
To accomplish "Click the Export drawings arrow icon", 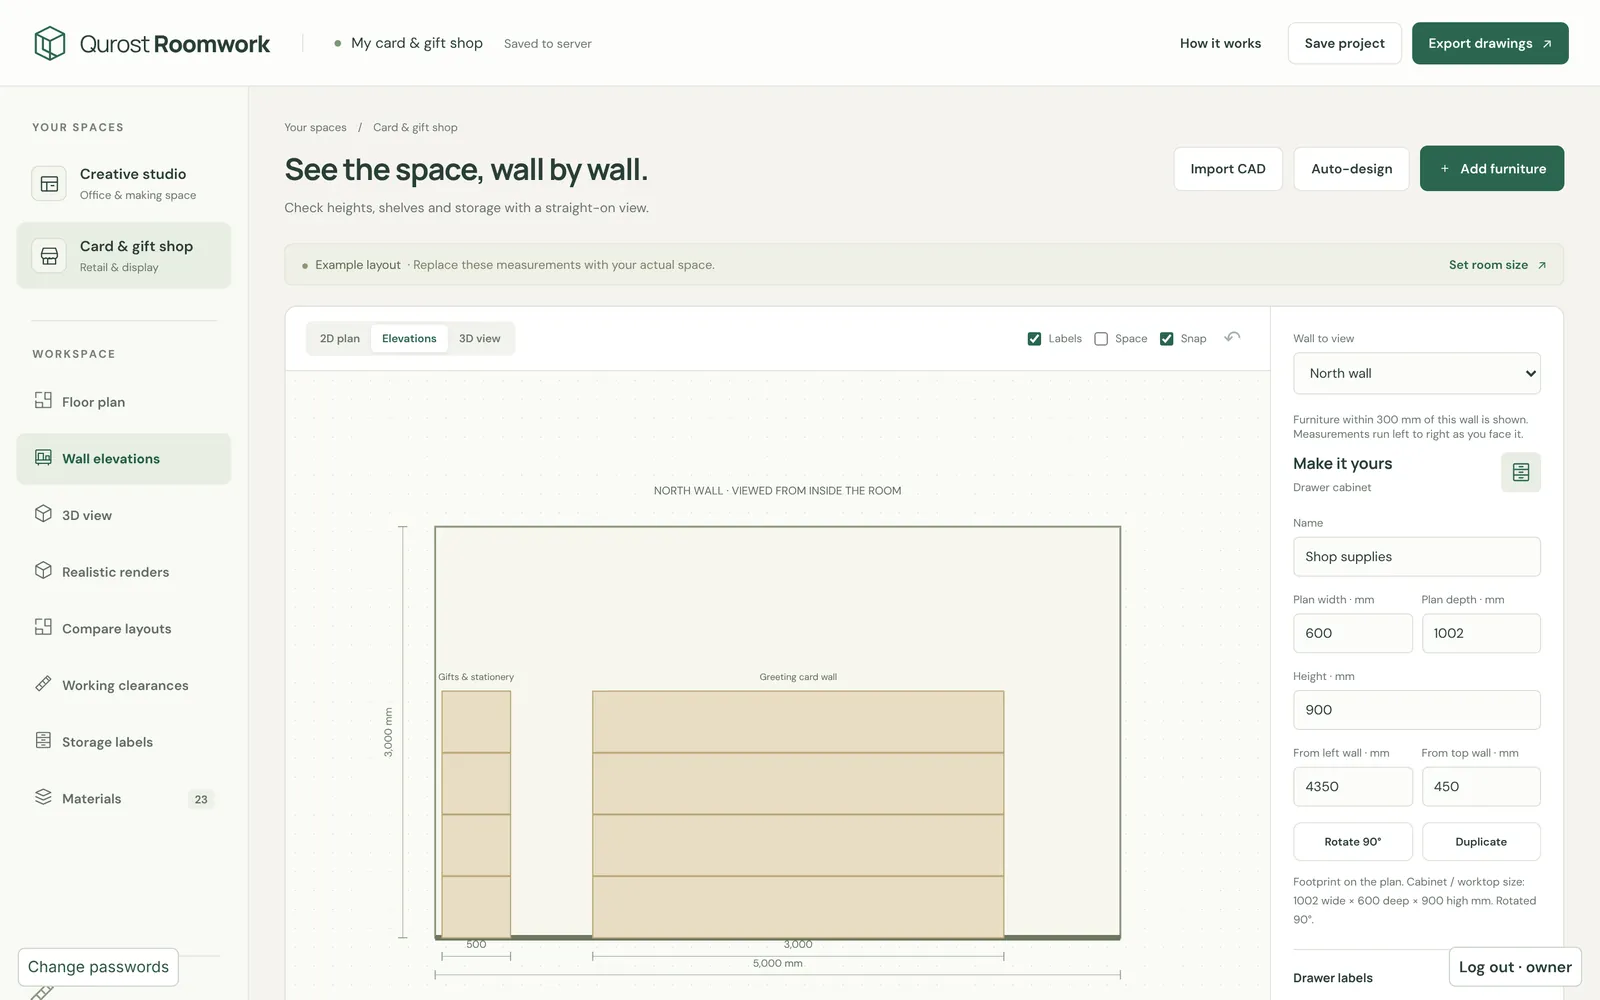I will [x=1547, y=44].
